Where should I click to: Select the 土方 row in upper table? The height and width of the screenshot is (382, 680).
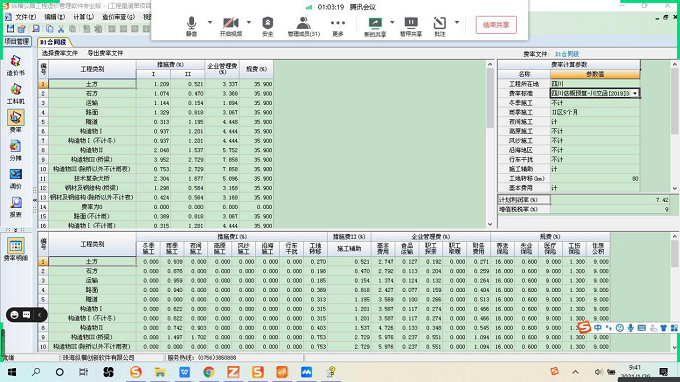point(92,84)
